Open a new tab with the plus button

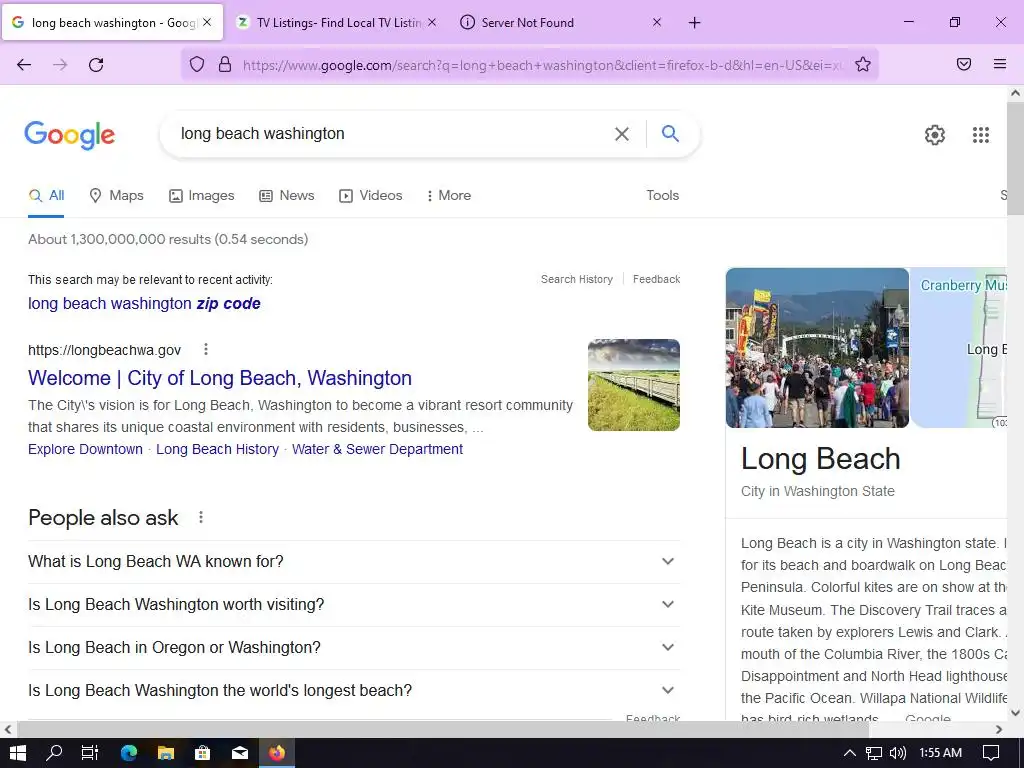click(x=694, y=23)
